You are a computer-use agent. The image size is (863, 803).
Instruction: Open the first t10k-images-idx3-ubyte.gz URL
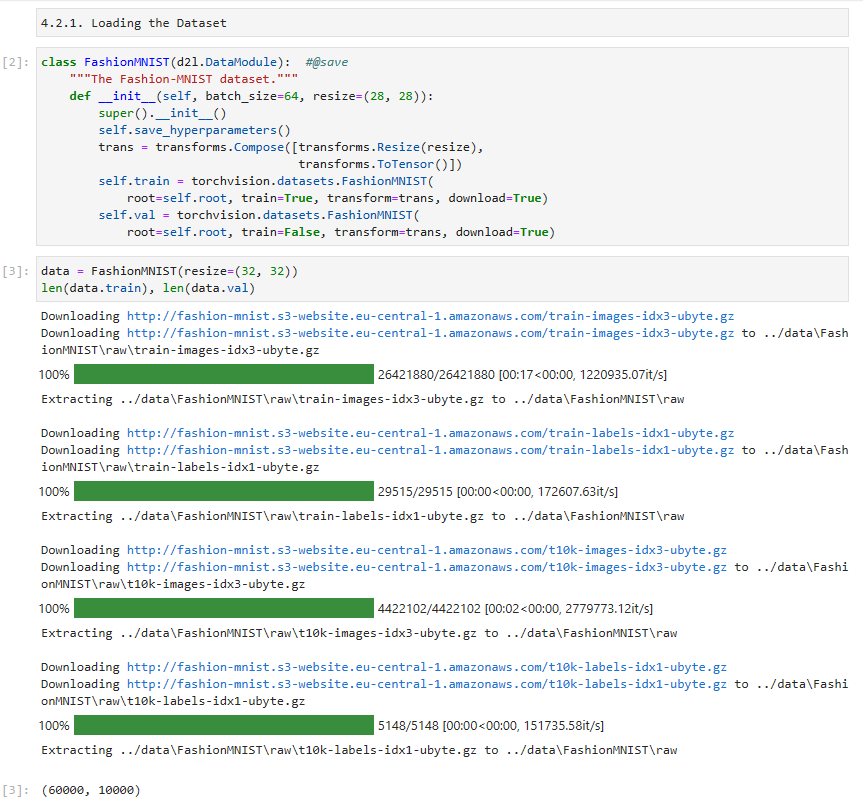[427, 550]
